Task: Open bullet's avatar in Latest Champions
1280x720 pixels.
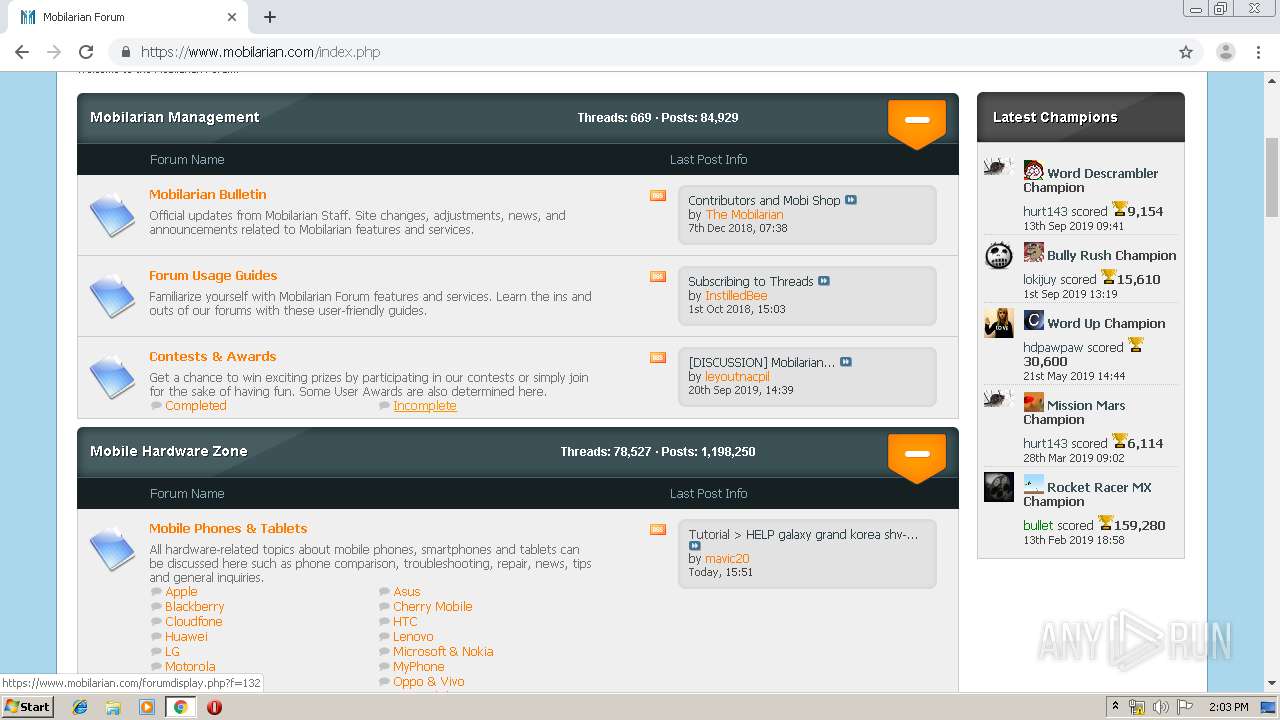Action: [999, 487]
